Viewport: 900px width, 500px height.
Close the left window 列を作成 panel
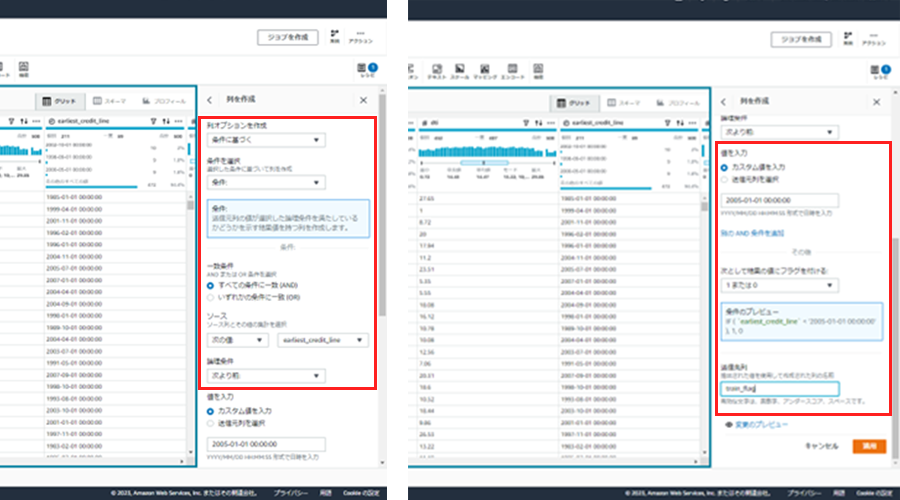coord(363,100)
